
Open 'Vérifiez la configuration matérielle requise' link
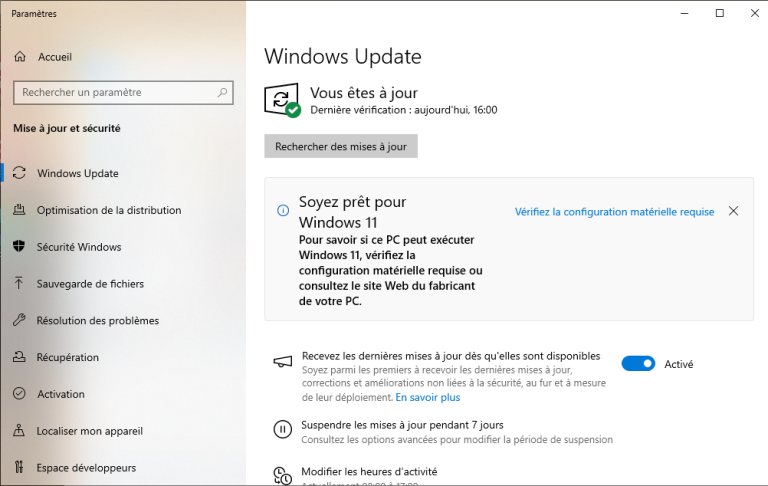[614, 212]
